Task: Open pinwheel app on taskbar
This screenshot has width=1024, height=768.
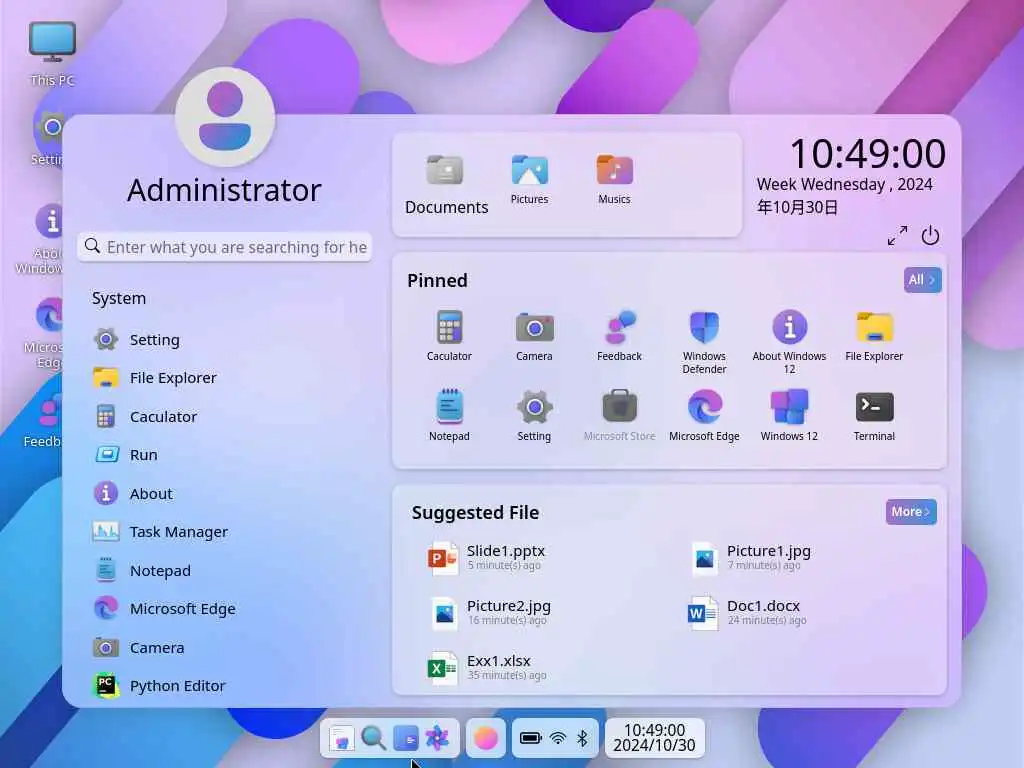Action: [437, 739]
